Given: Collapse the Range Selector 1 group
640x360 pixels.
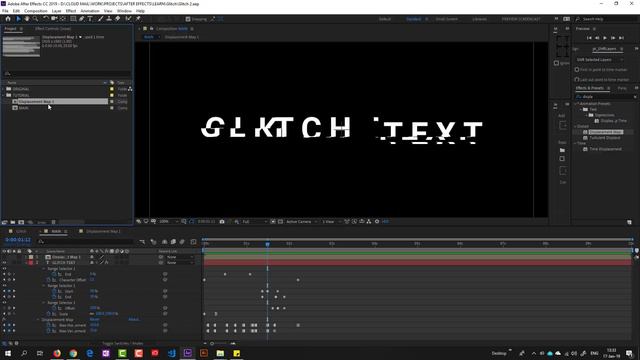Looking at the screenshot, I should (44, 269).
